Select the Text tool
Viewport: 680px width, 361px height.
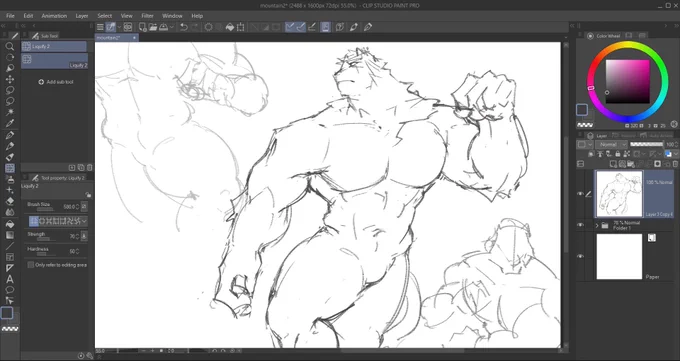coord(10,279)
